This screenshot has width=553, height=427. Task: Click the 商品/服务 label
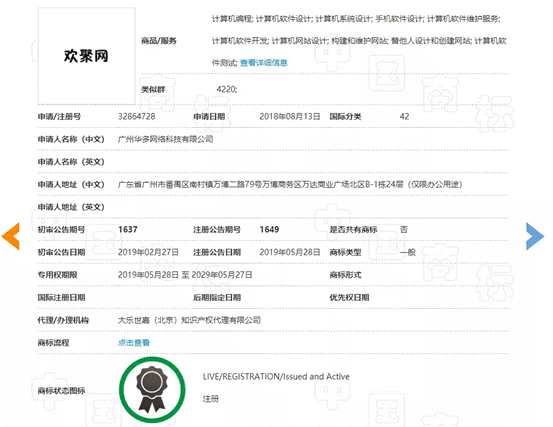pyautogui.click(x=159, y=41)
